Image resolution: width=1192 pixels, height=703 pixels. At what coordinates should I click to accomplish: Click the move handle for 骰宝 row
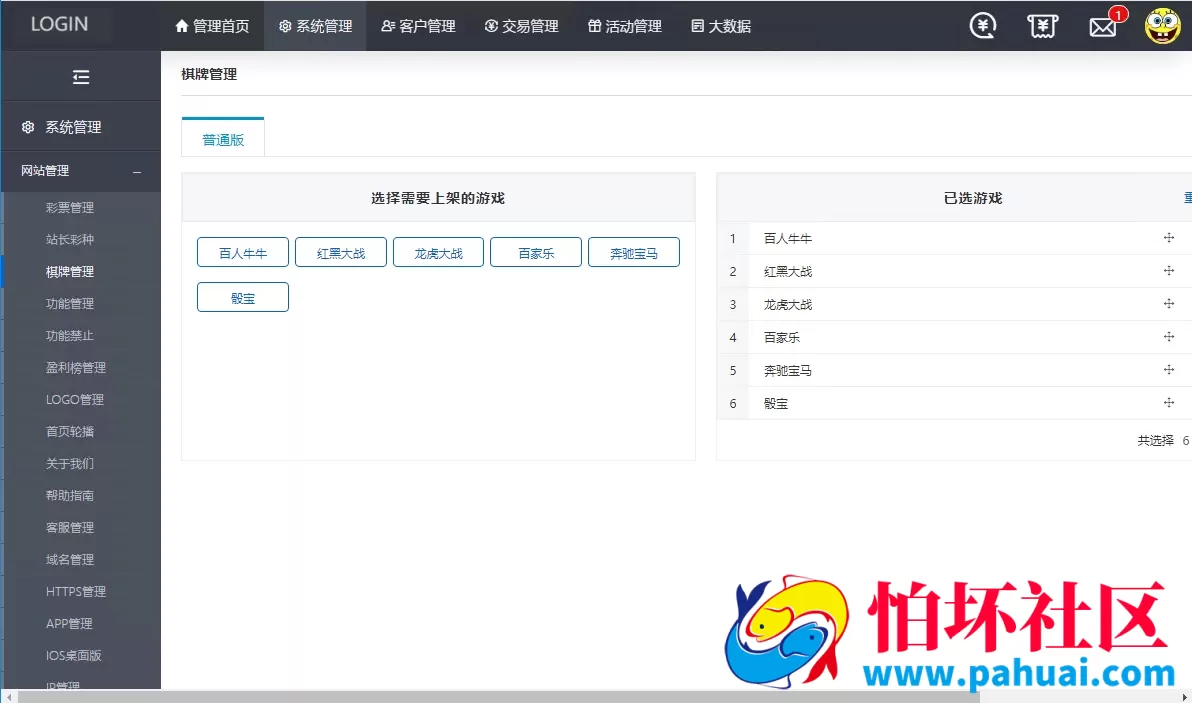[1168, 403]
